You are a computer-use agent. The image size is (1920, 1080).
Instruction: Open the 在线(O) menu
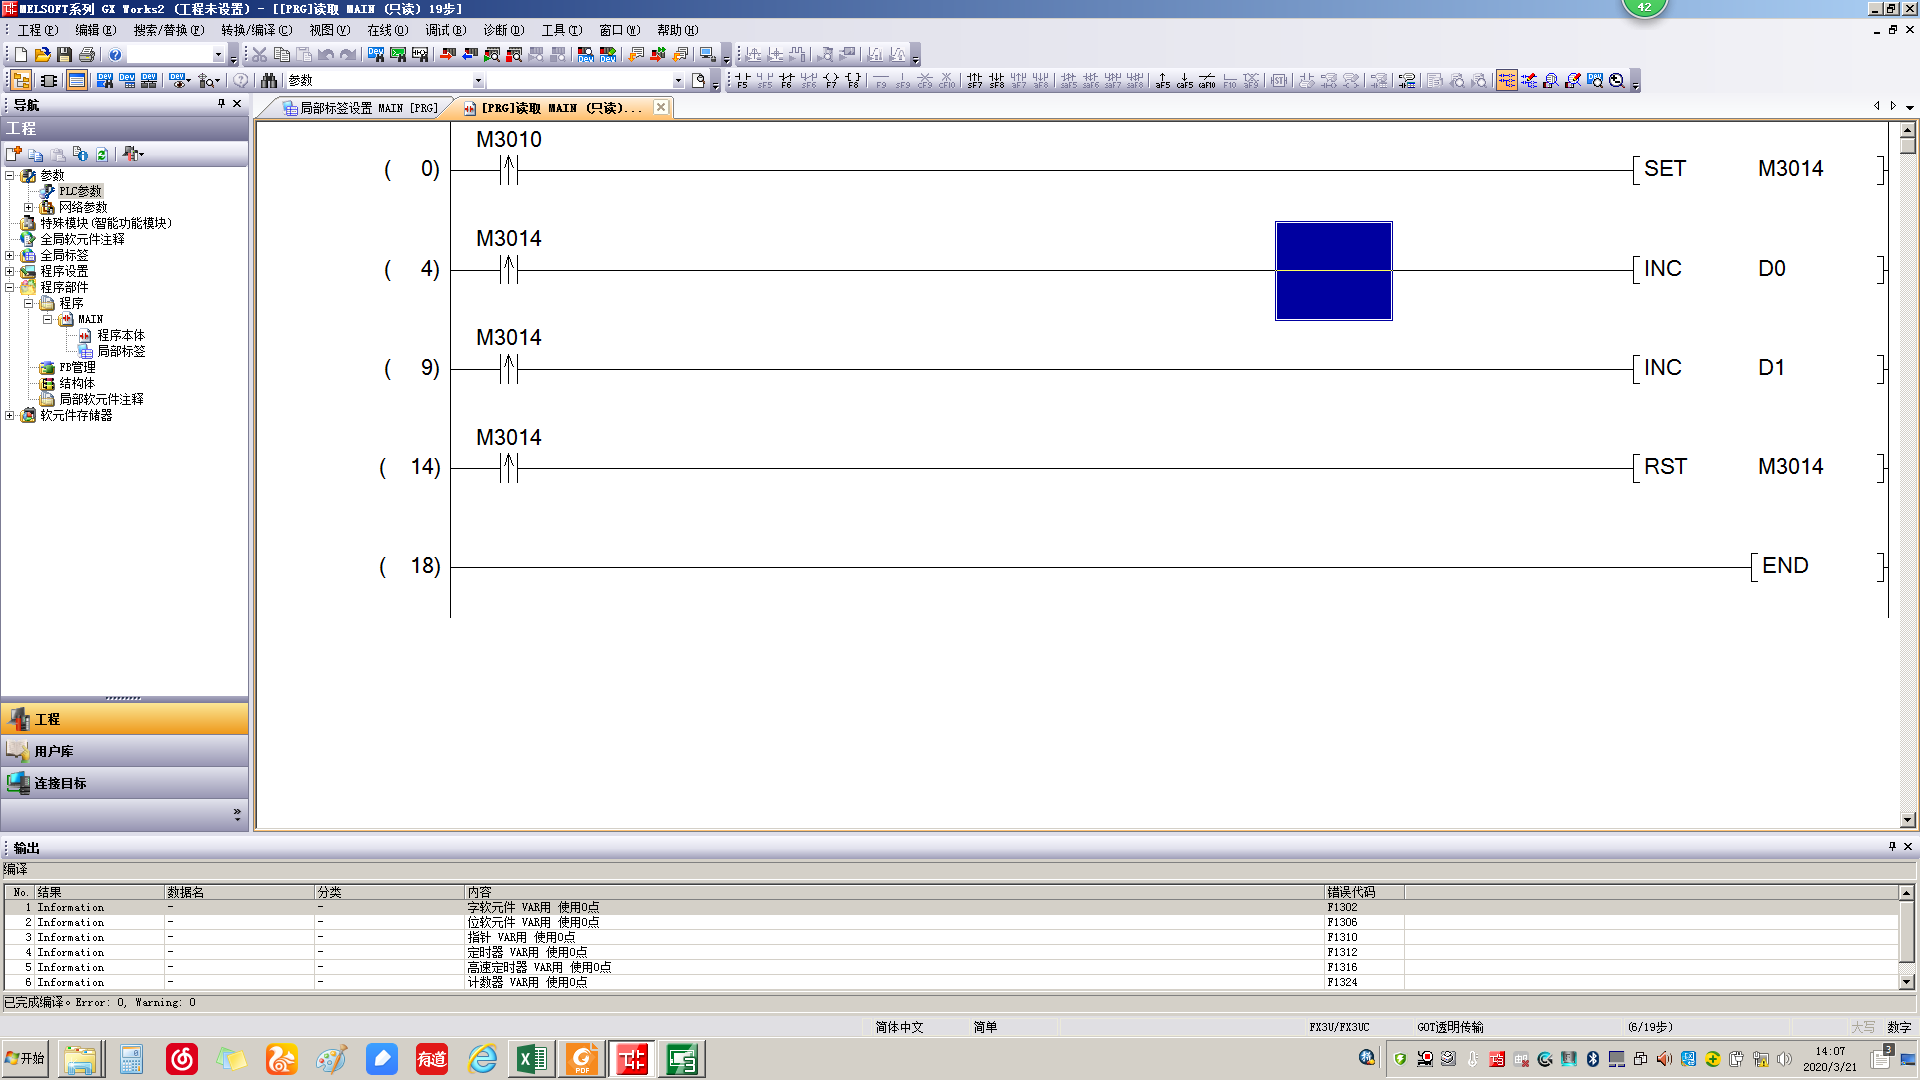[x=386, y=30]
